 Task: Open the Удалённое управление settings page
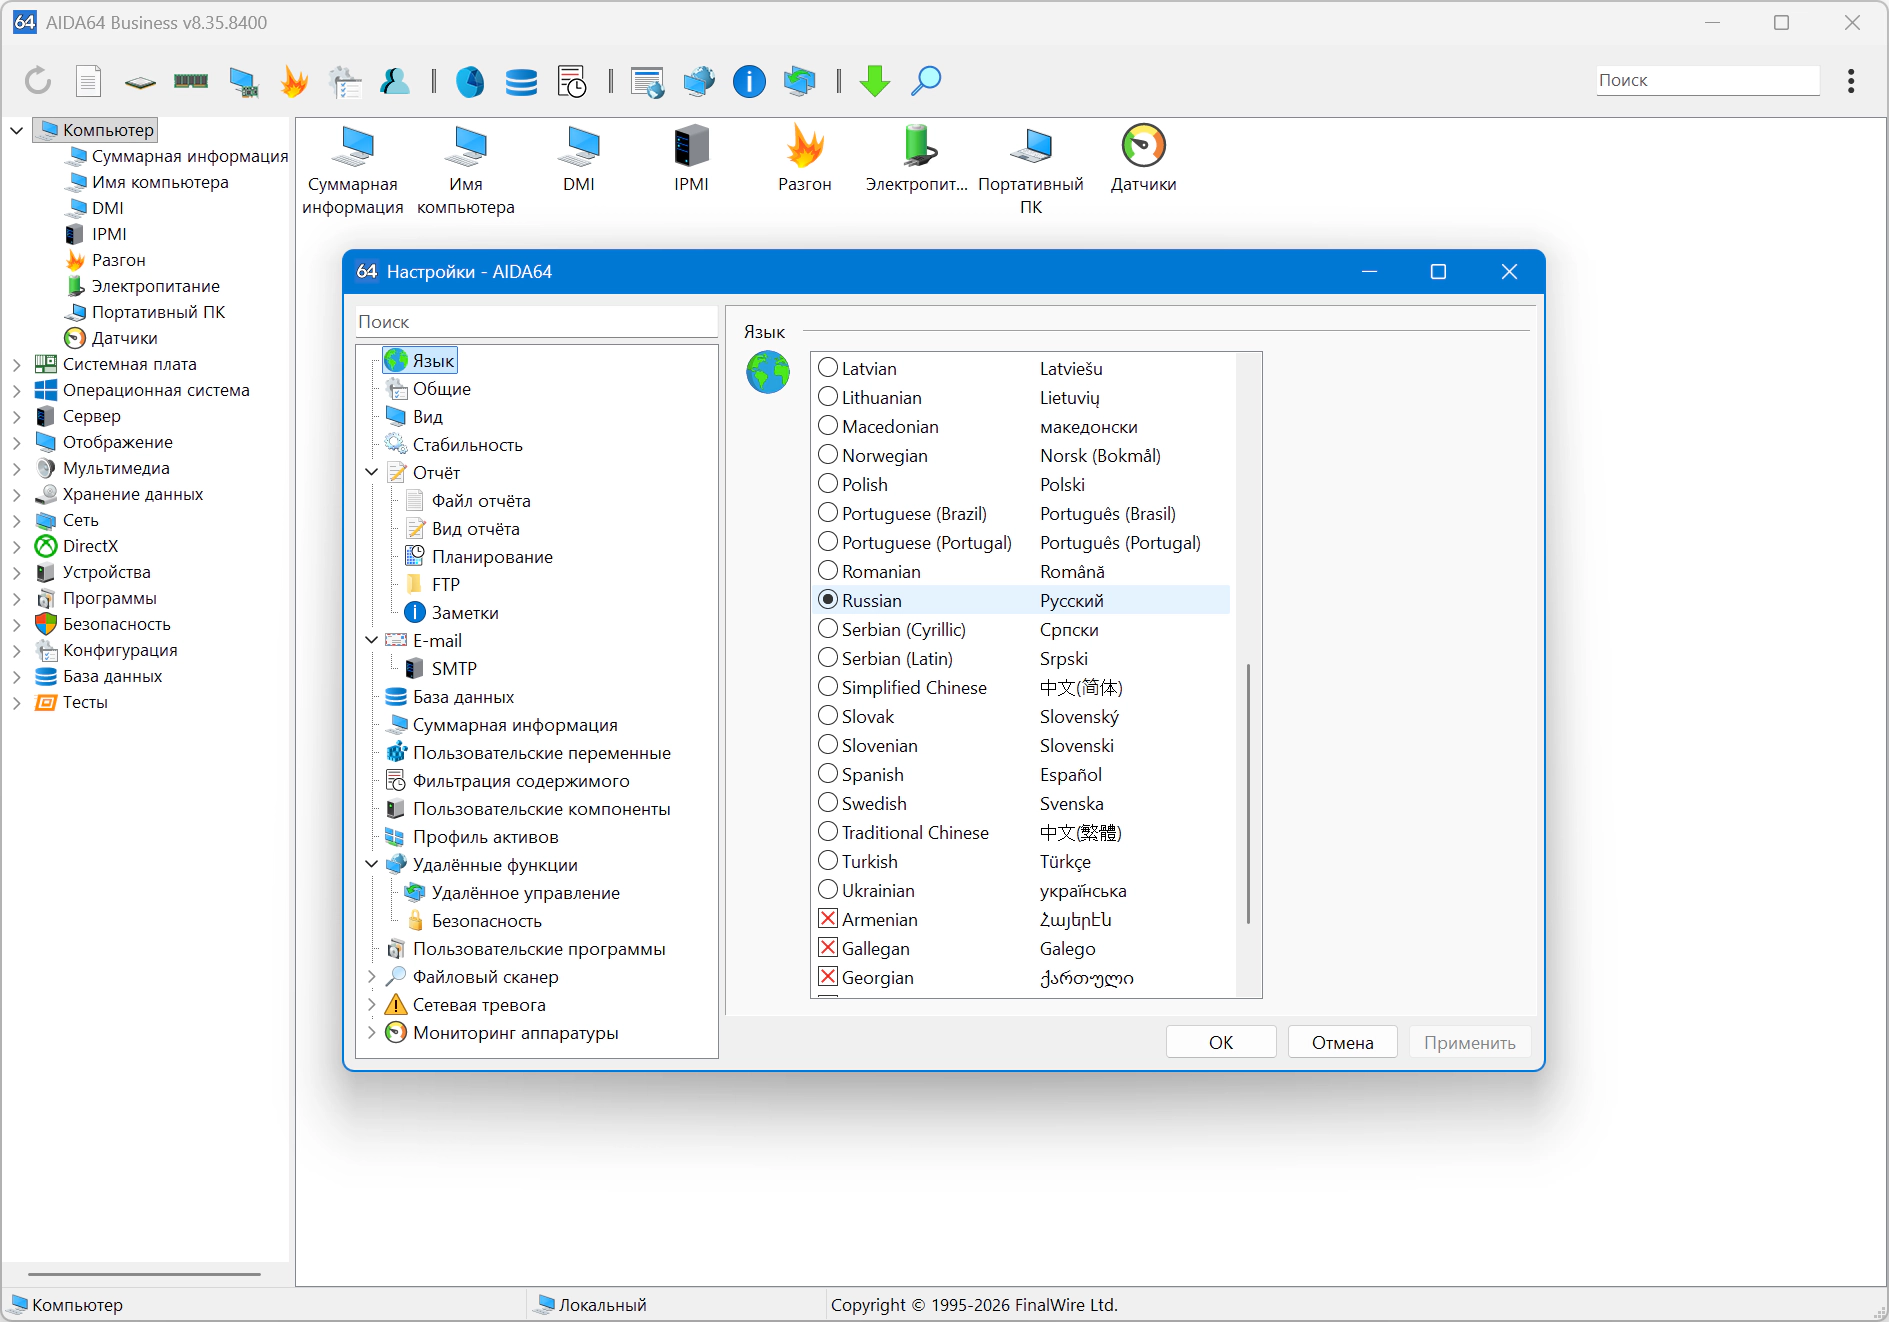[x=525, y=893]
